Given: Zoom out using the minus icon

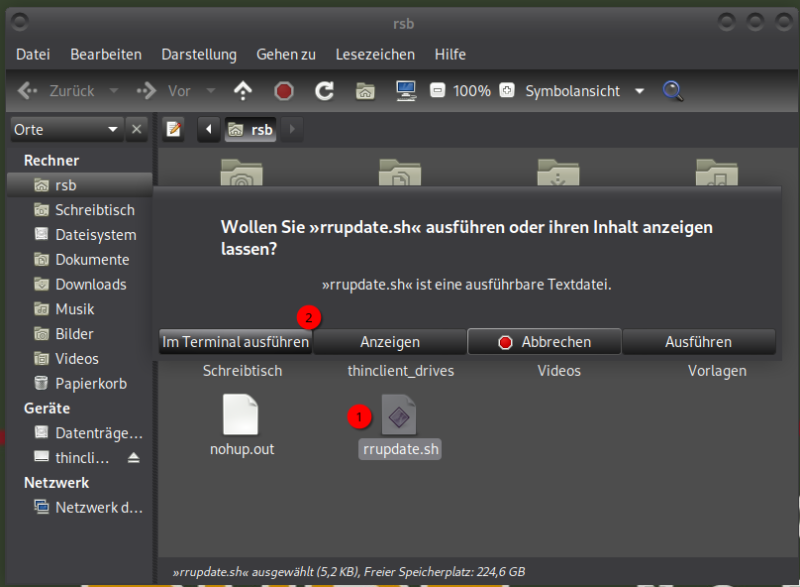Looking at the screenshot, I should click(x=437, y=91).
